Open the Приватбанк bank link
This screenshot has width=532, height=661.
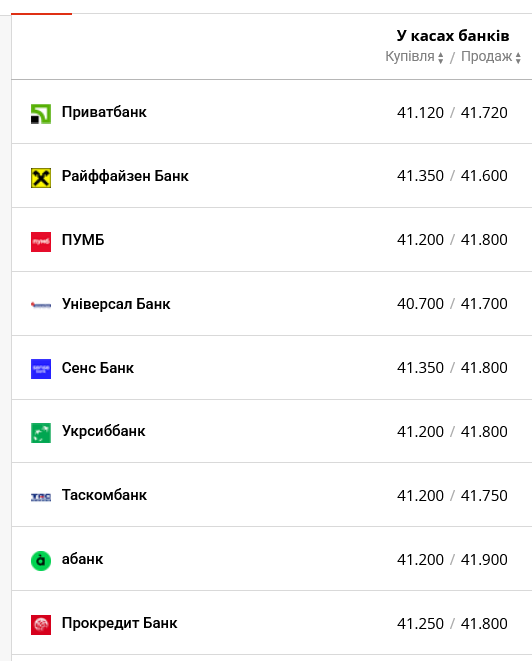coord(104,112)
